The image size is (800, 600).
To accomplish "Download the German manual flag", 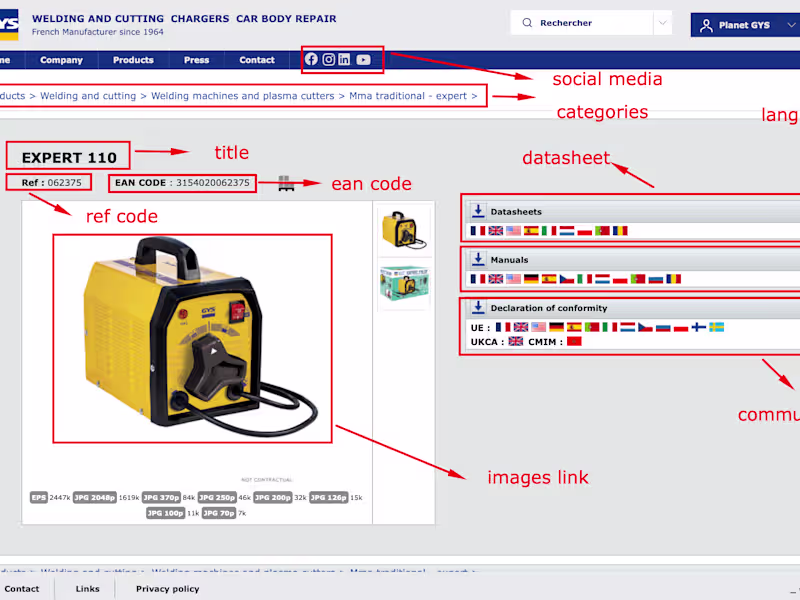I will 530,278.
